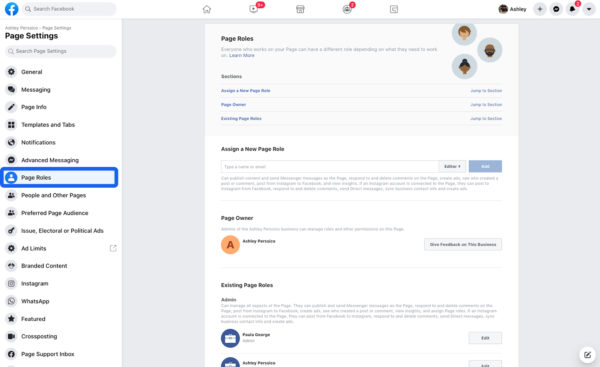
Task: Click the Instagram icon in sidebar
Action: [11, 284]
